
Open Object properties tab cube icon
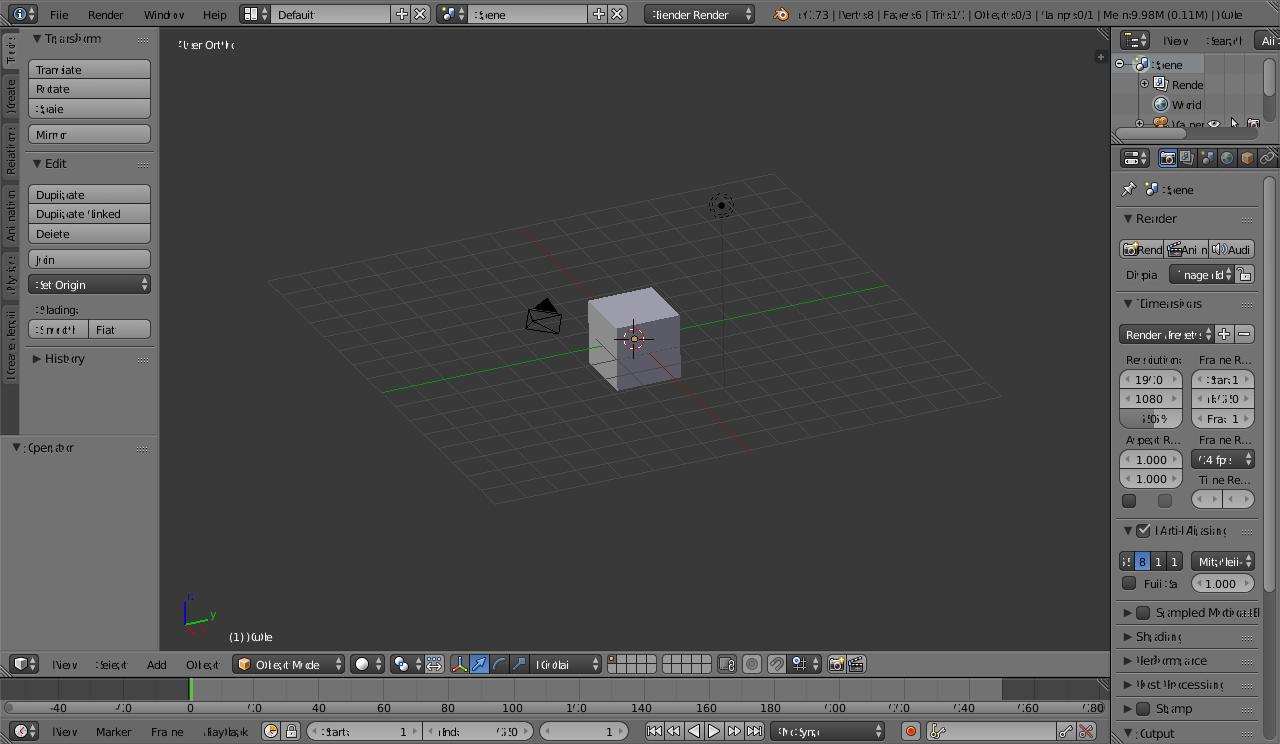point(1247,158)
